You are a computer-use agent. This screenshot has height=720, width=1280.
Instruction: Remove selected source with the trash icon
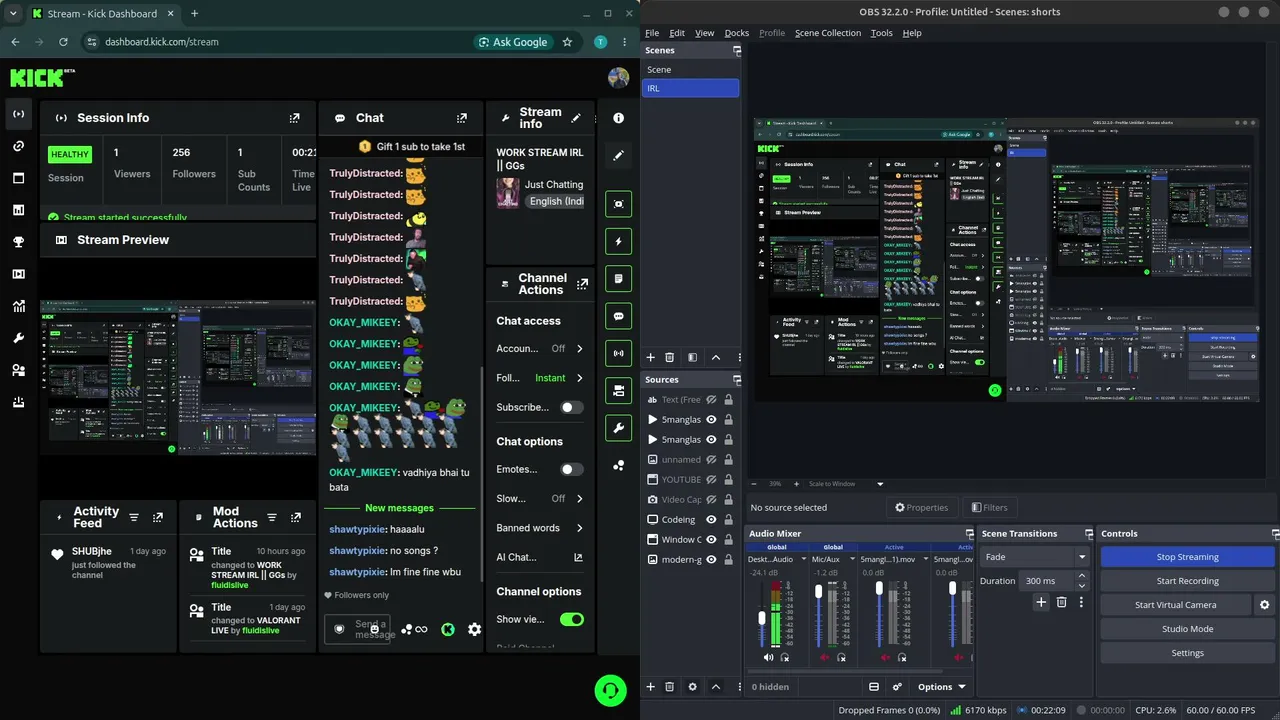(670, 687)
